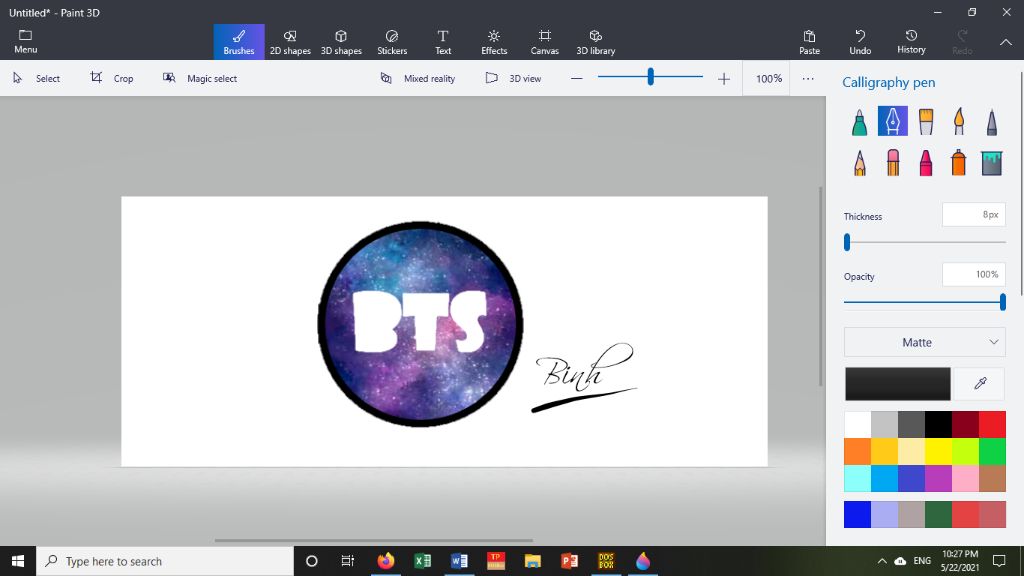Open Word from the taskbar
The height and width of the screenshot is (576, 1024).
pyautogui.click(x=459, y=561)
